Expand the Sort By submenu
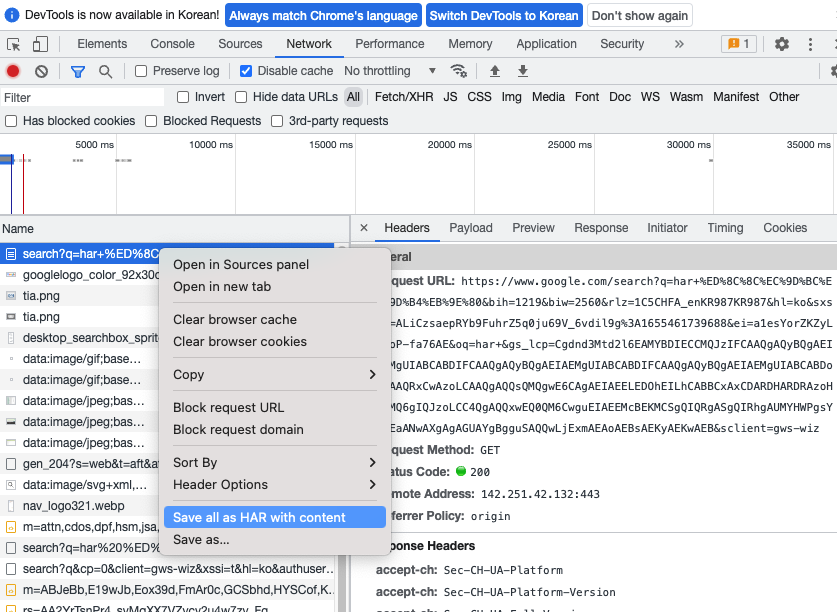This screenshot has width=837, height=612. [274, 462]
